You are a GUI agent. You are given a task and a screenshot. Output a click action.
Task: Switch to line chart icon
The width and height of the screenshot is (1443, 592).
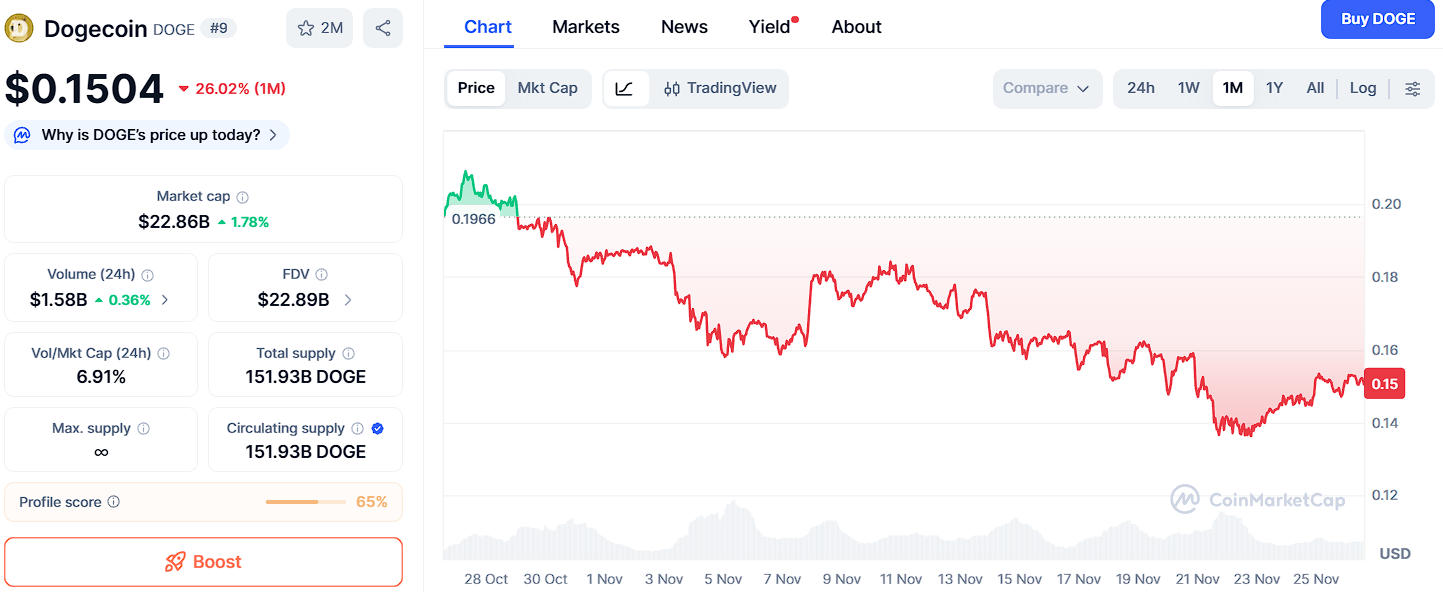pyautogui.click(x=624, y=88)
